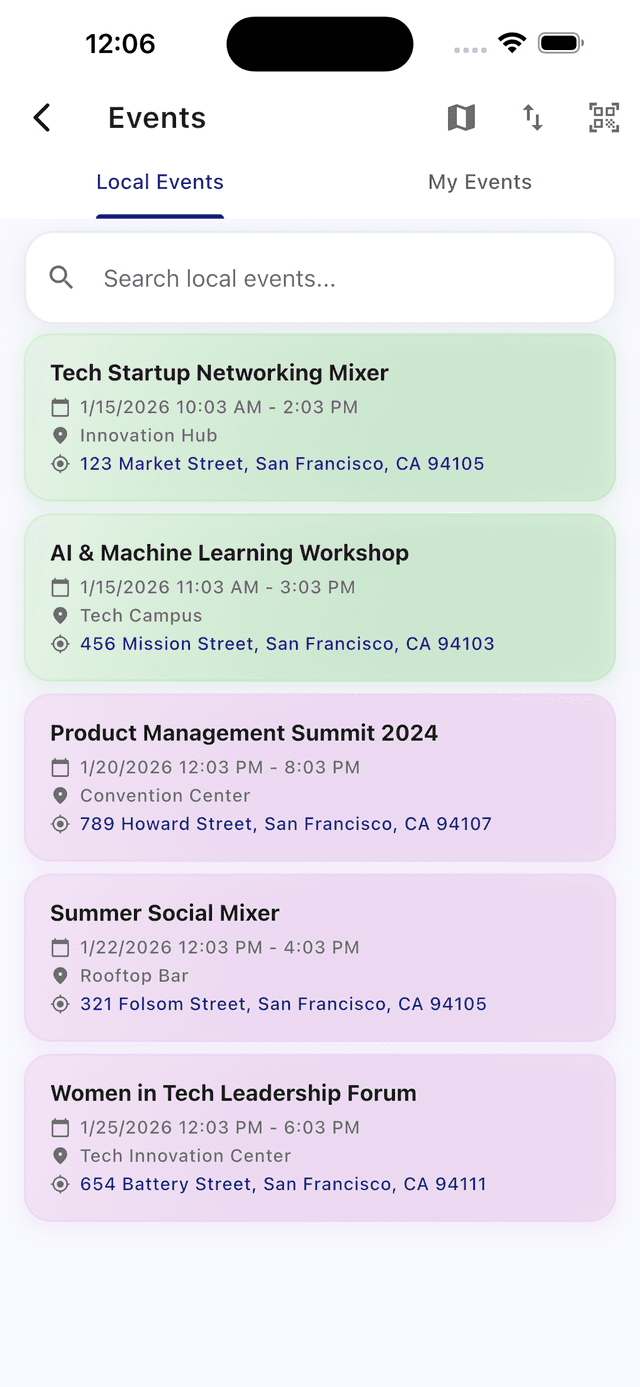Open 123 Market Street address link
The image size is (640, 1387).
pos(282,464)
